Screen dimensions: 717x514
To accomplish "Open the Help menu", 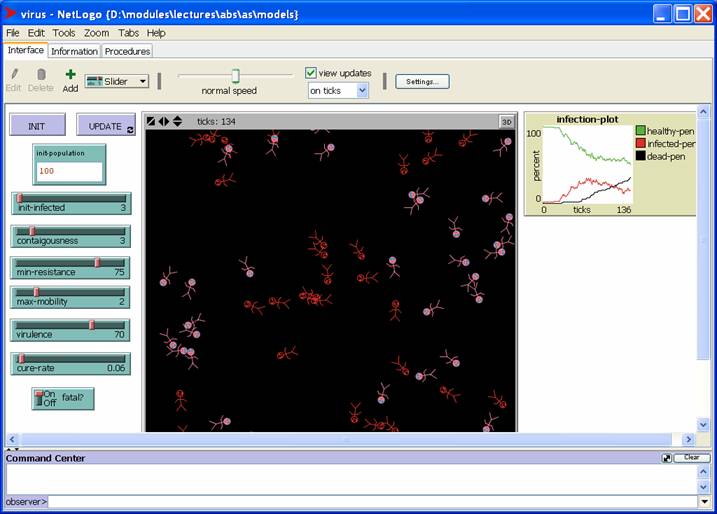I will [x=156, y=33].
